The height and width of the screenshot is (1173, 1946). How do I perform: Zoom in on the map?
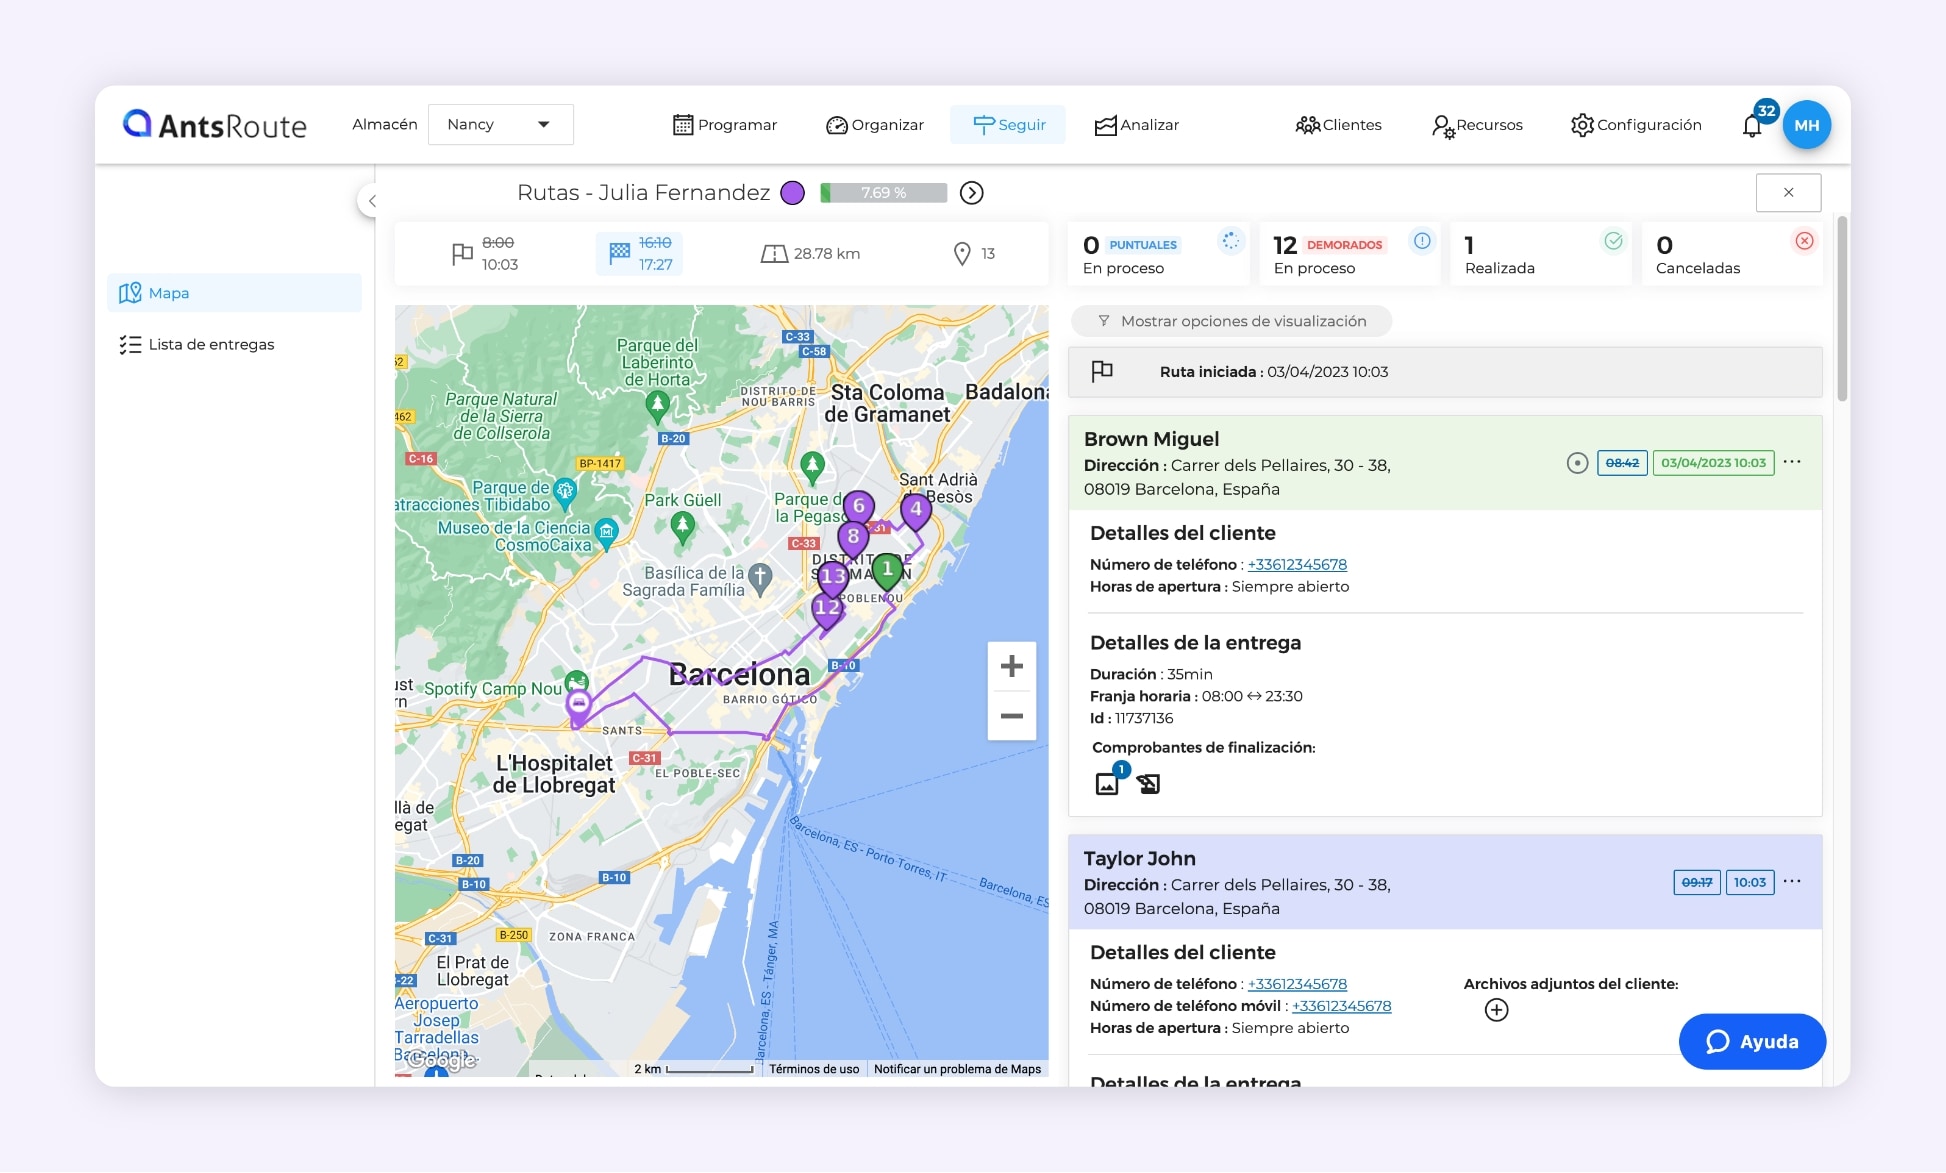click(1011, 666)
